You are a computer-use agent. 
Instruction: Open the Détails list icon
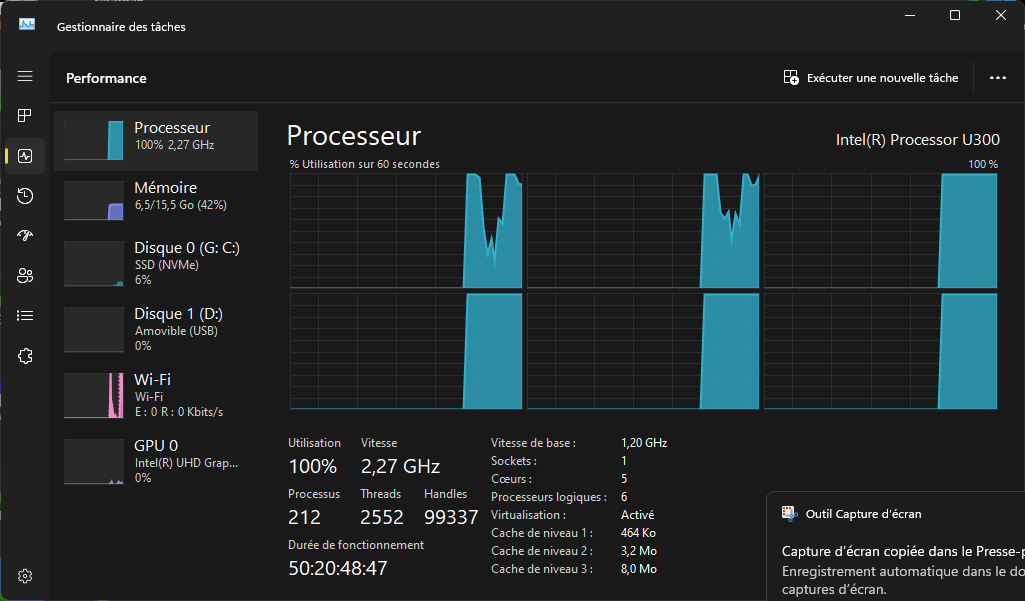coord(25,316)
